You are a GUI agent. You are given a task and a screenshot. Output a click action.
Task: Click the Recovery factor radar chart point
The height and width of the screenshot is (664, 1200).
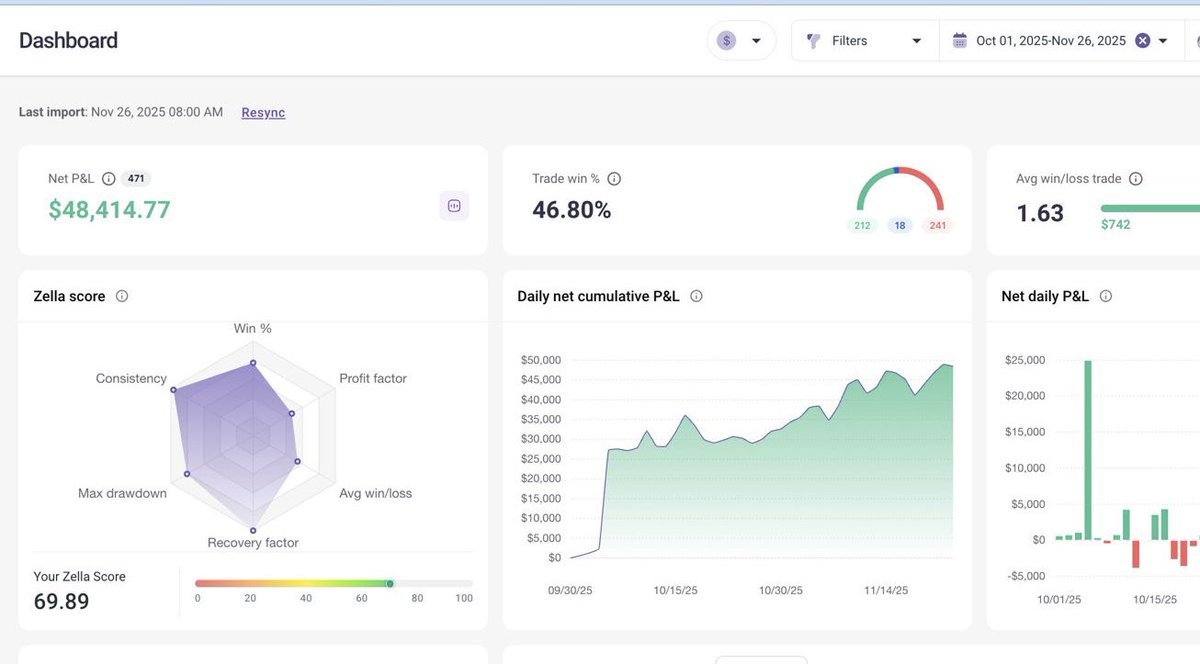click(x=253, y=530)
